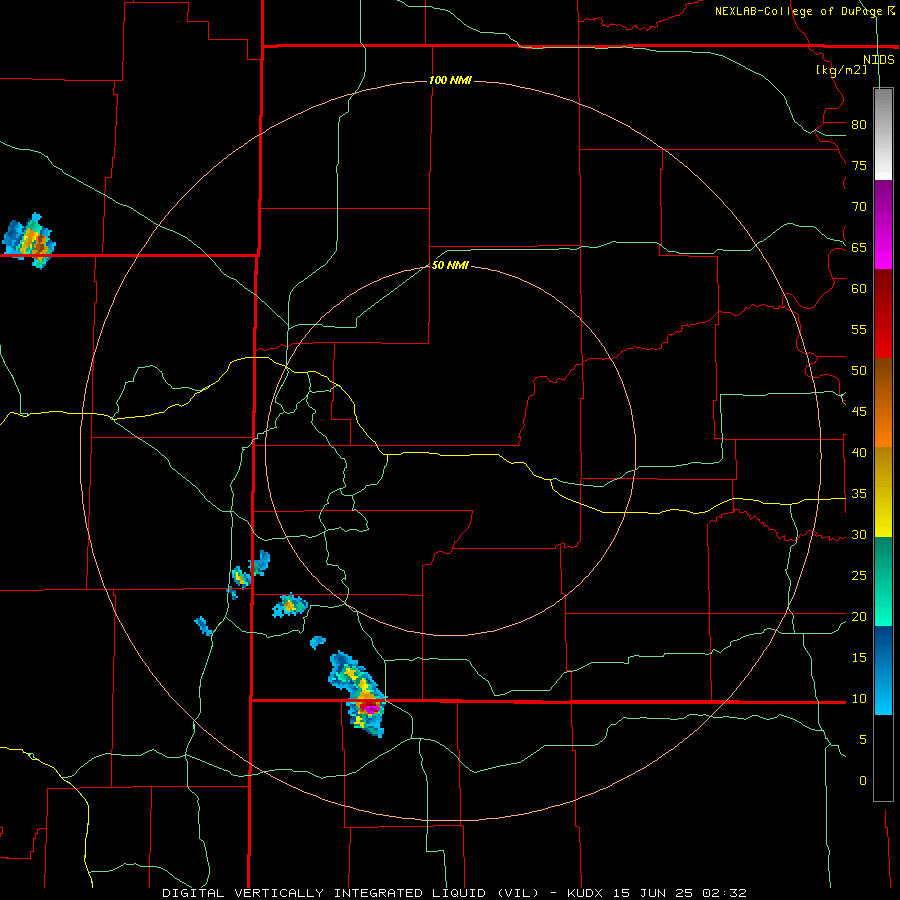Viewport: 900px width, 900px height.
Task: Click the 20 value on the scale
Action: coord(859,617)
